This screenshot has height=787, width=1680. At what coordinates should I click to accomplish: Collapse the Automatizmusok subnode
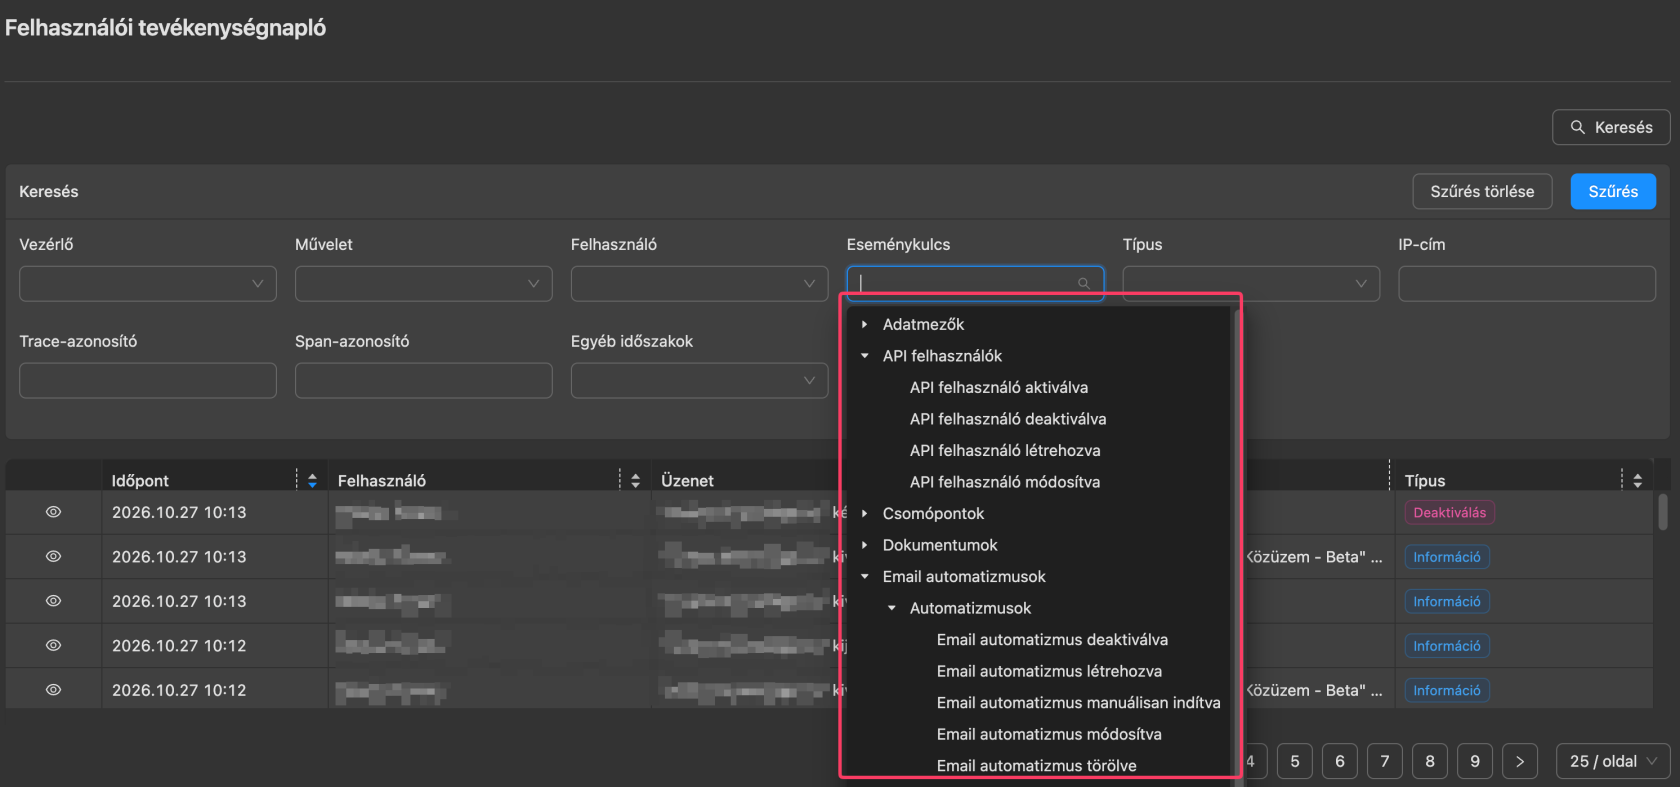(x=892, y=608)
